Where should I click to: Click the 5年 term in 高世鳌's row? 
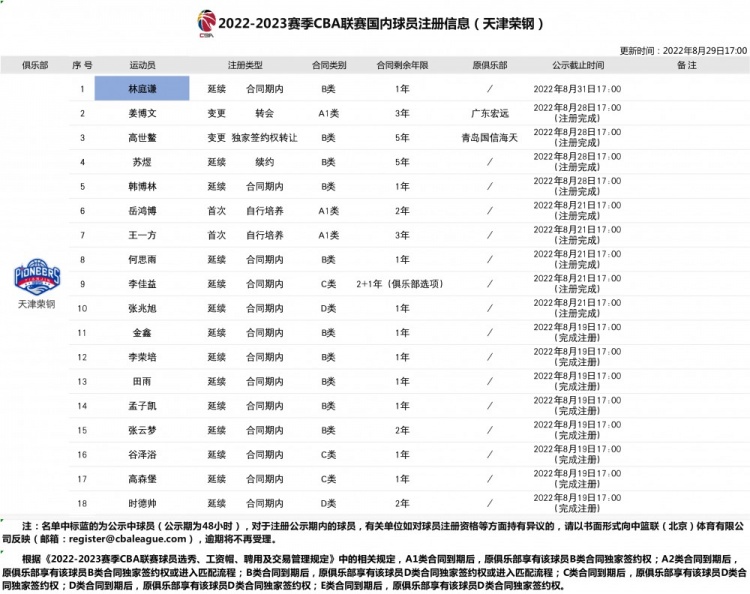[402, 138]
